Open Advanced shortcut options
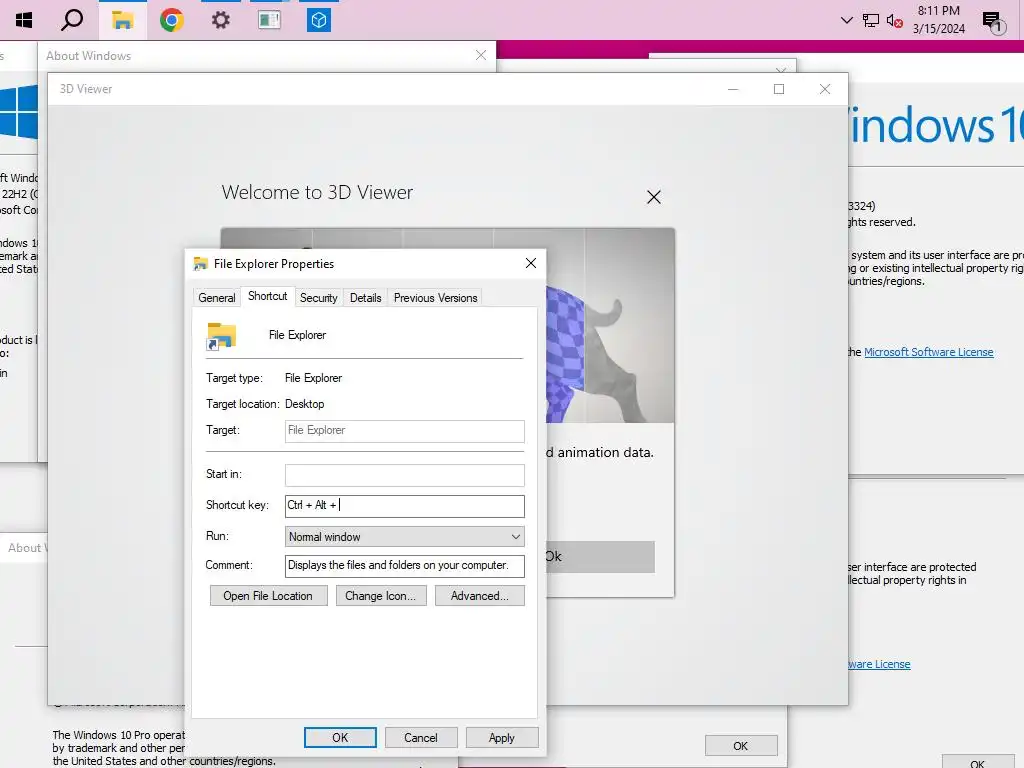The image size is (1024, 768). click(479, 596)
